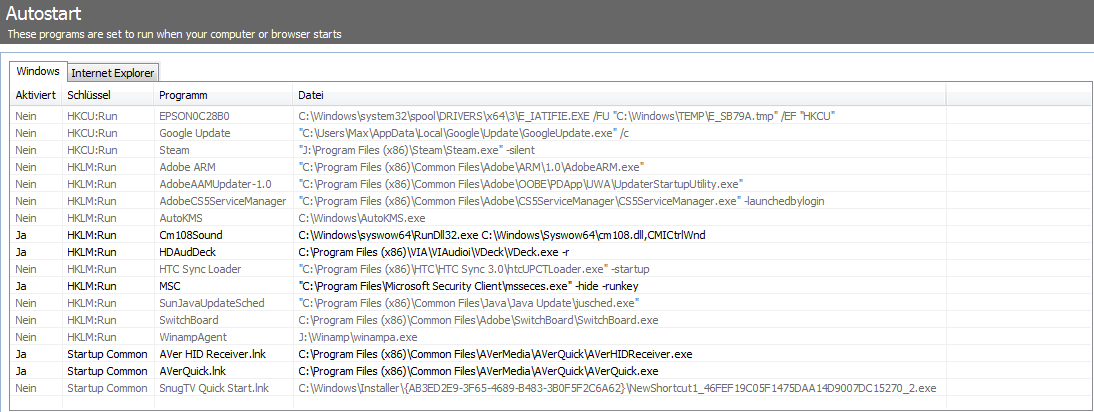1094x412 pixels.
Task: Select the WinampAgent program entry
Action: [x=193, y=337]
